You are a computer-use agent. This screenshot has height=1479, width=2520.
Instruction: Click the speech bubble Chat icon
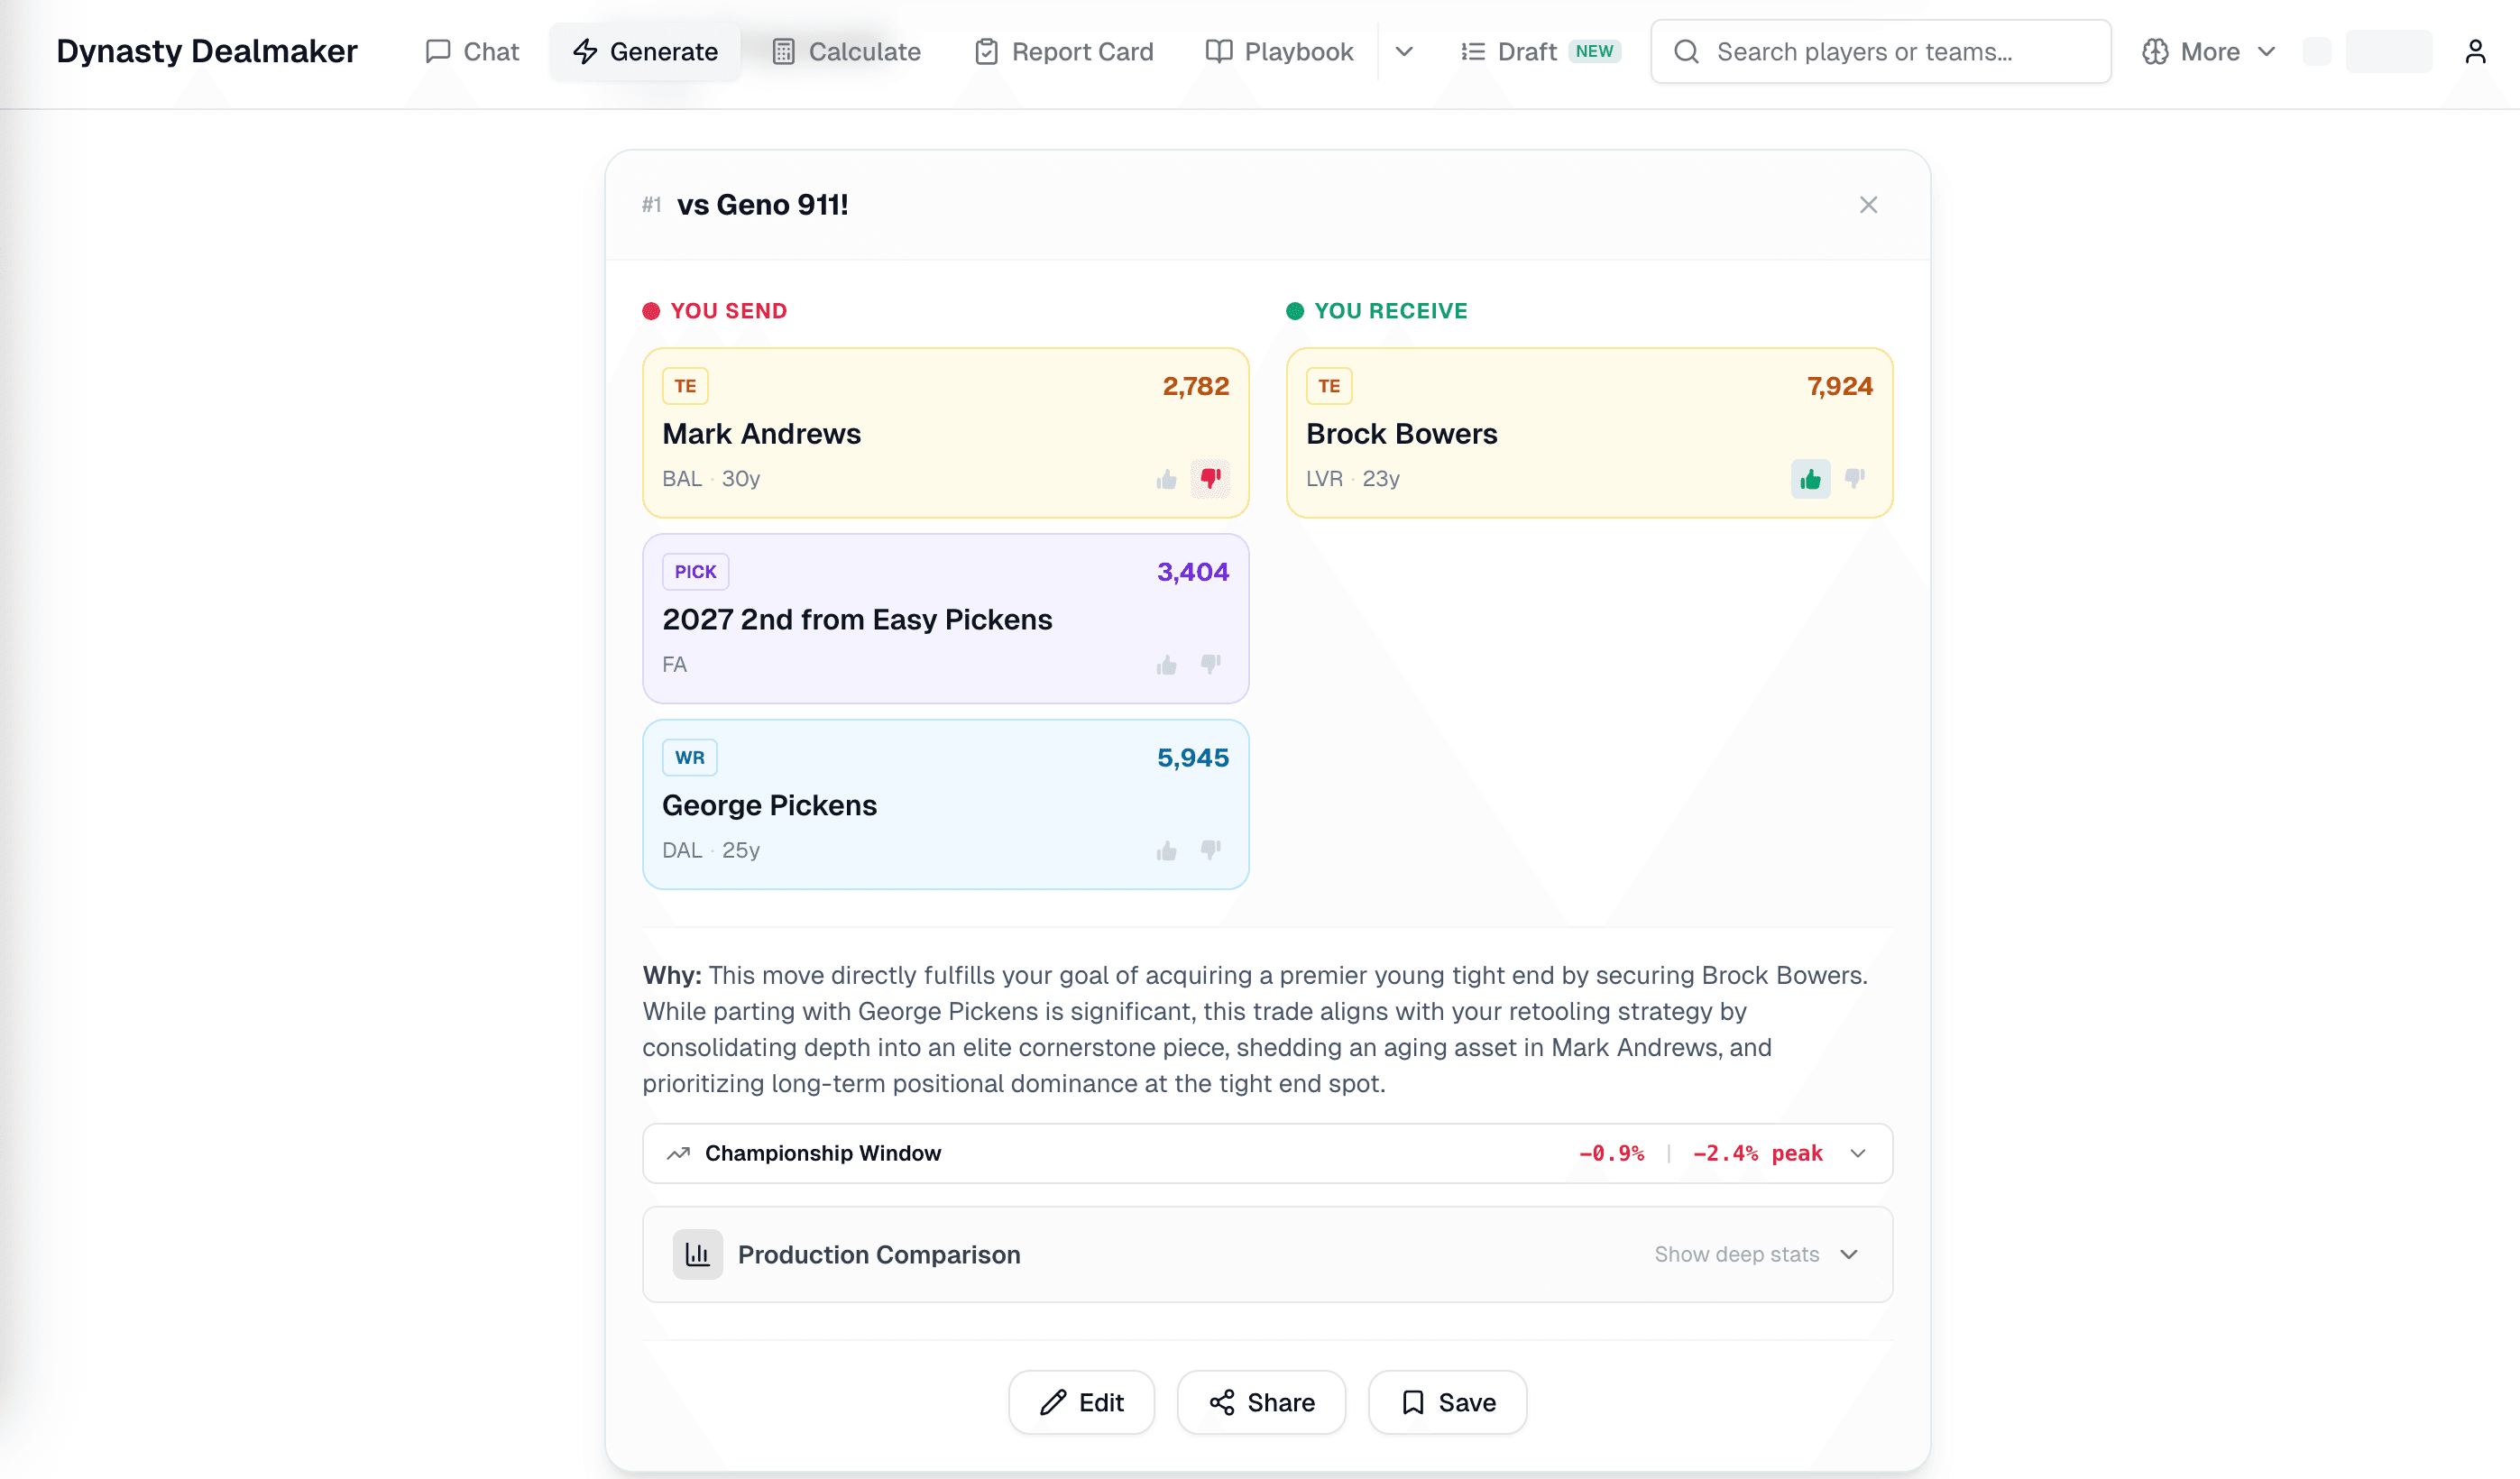[437, 51]
